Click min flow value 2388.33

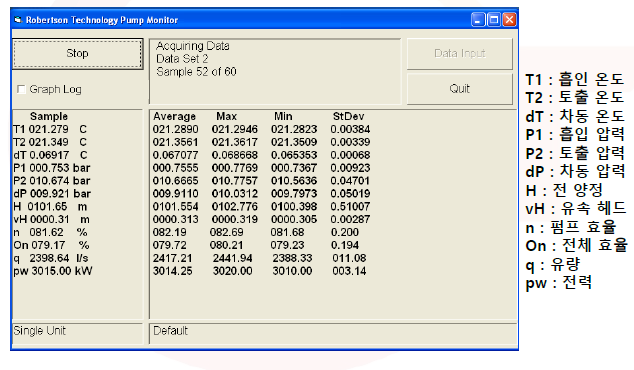[292, 259]
